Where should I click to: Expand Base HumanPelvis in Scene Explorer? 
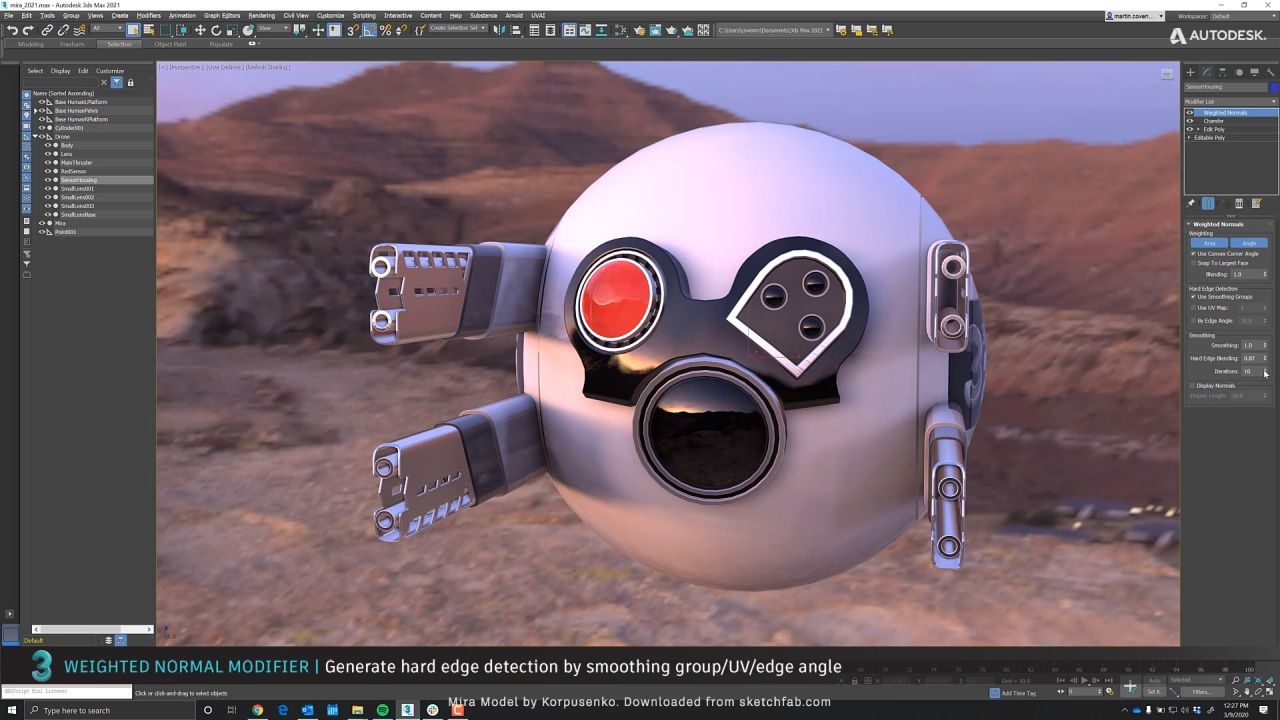click(36, 111)
